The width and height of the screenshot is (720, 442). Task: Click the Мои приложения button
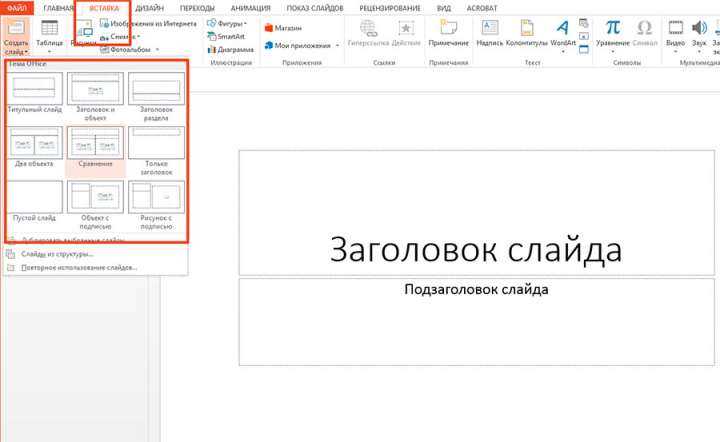pyautogui.click(x=298, y=45)
